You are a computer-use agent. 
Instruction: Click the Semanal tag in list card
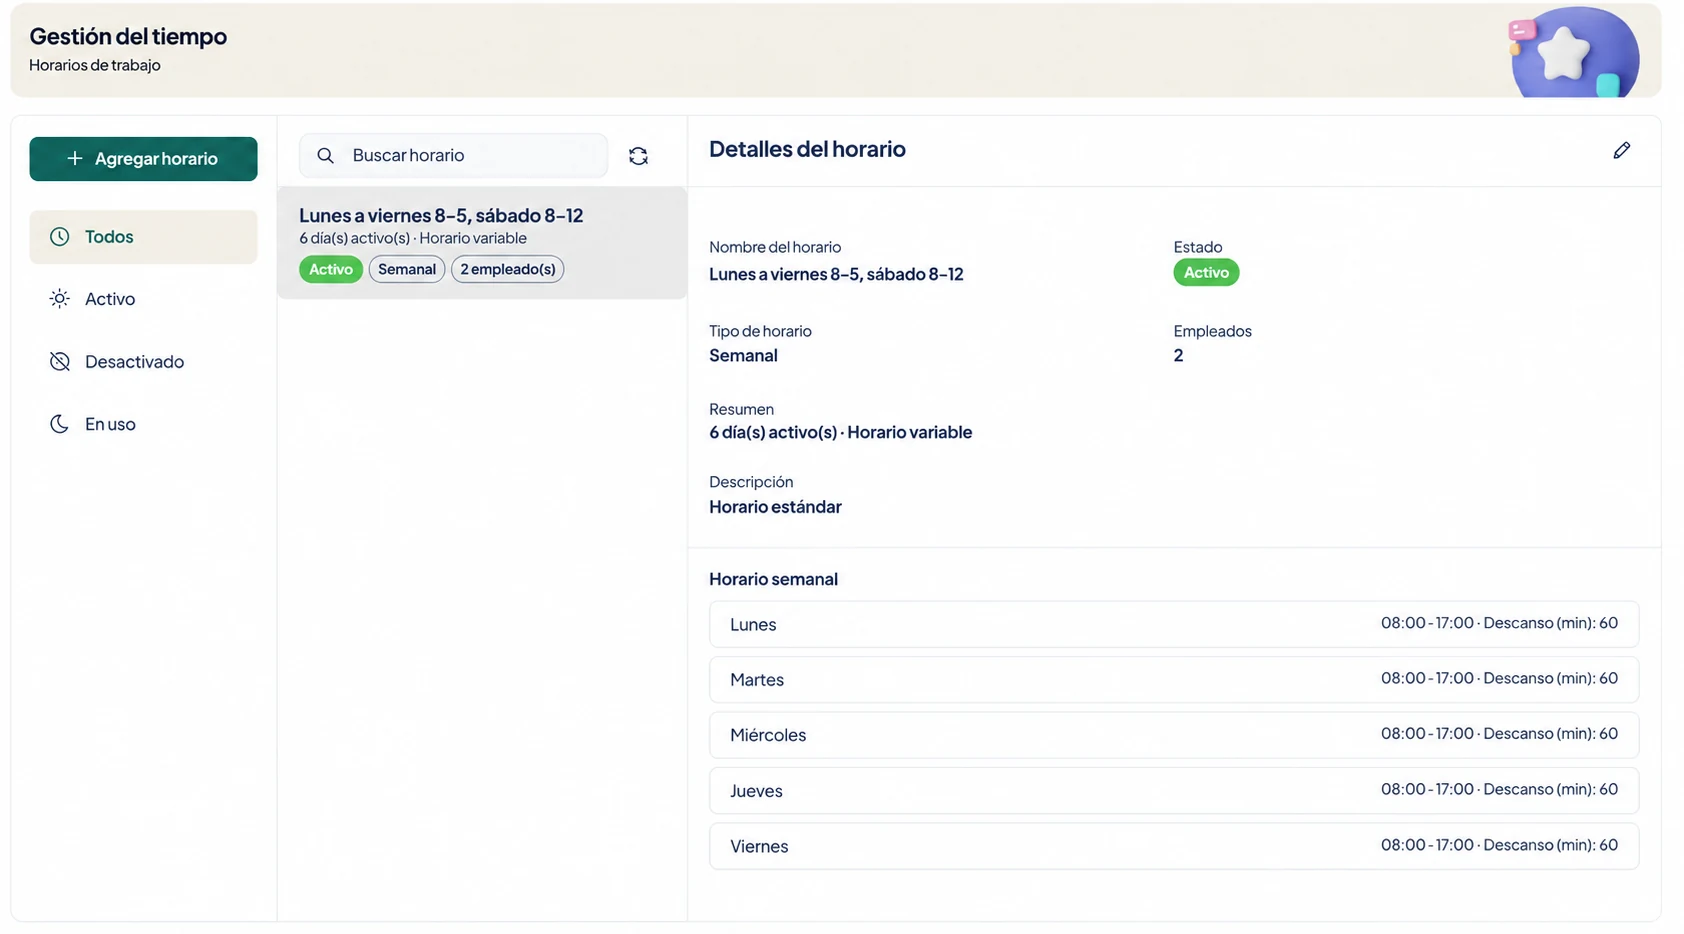pos(407,269)
